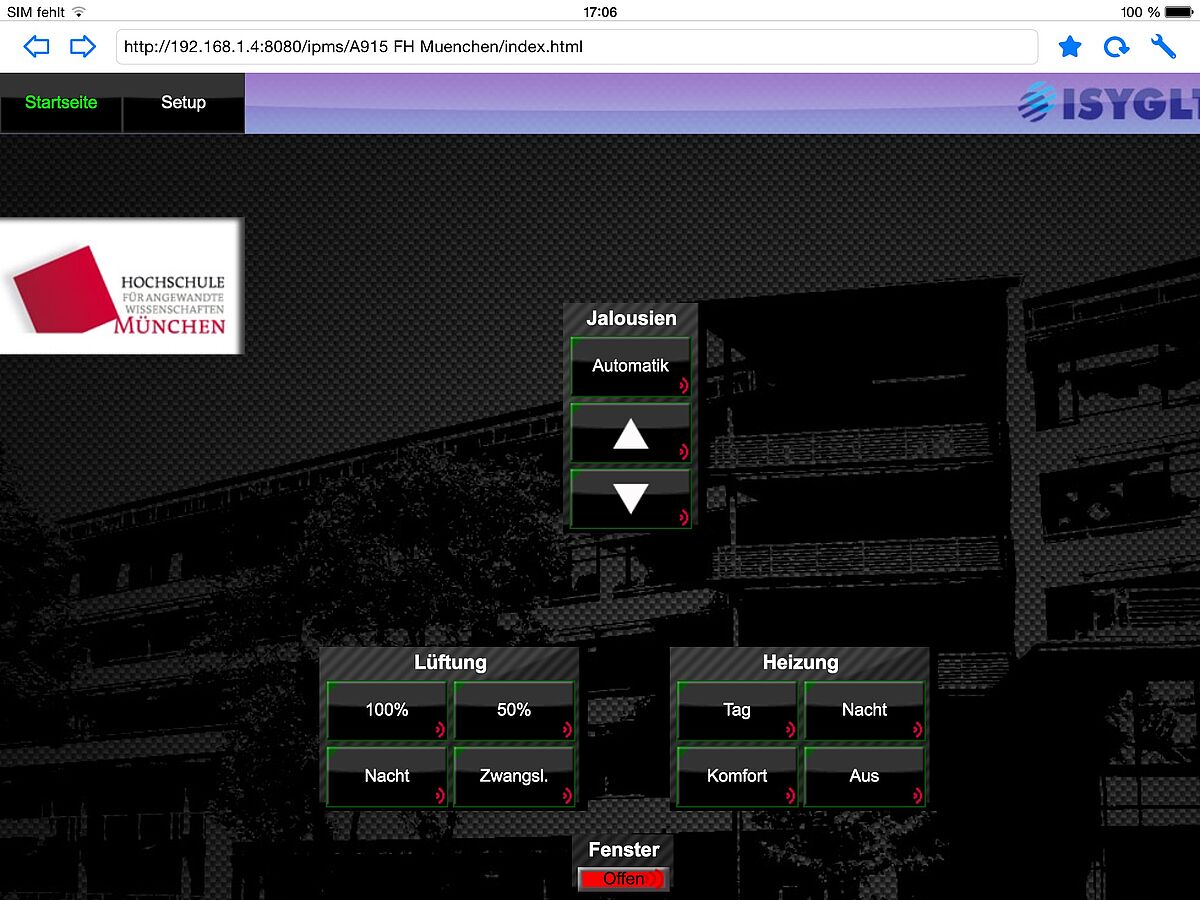
Task: Tap the browser forward arrow
Action: tap(82, 47)
